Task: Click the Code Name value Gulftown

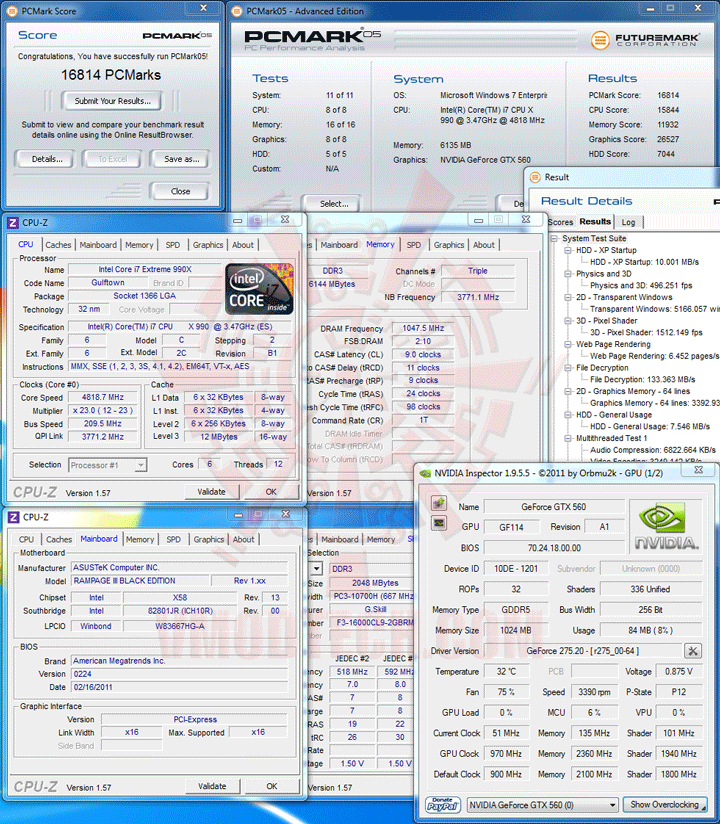Action: [108, 283]
